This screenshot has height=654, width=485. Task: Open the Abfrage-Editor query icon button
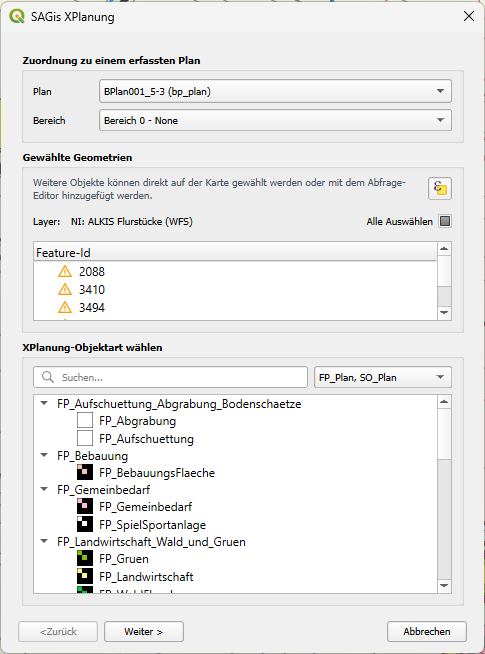pyautogui.click(x=440, y=189)
